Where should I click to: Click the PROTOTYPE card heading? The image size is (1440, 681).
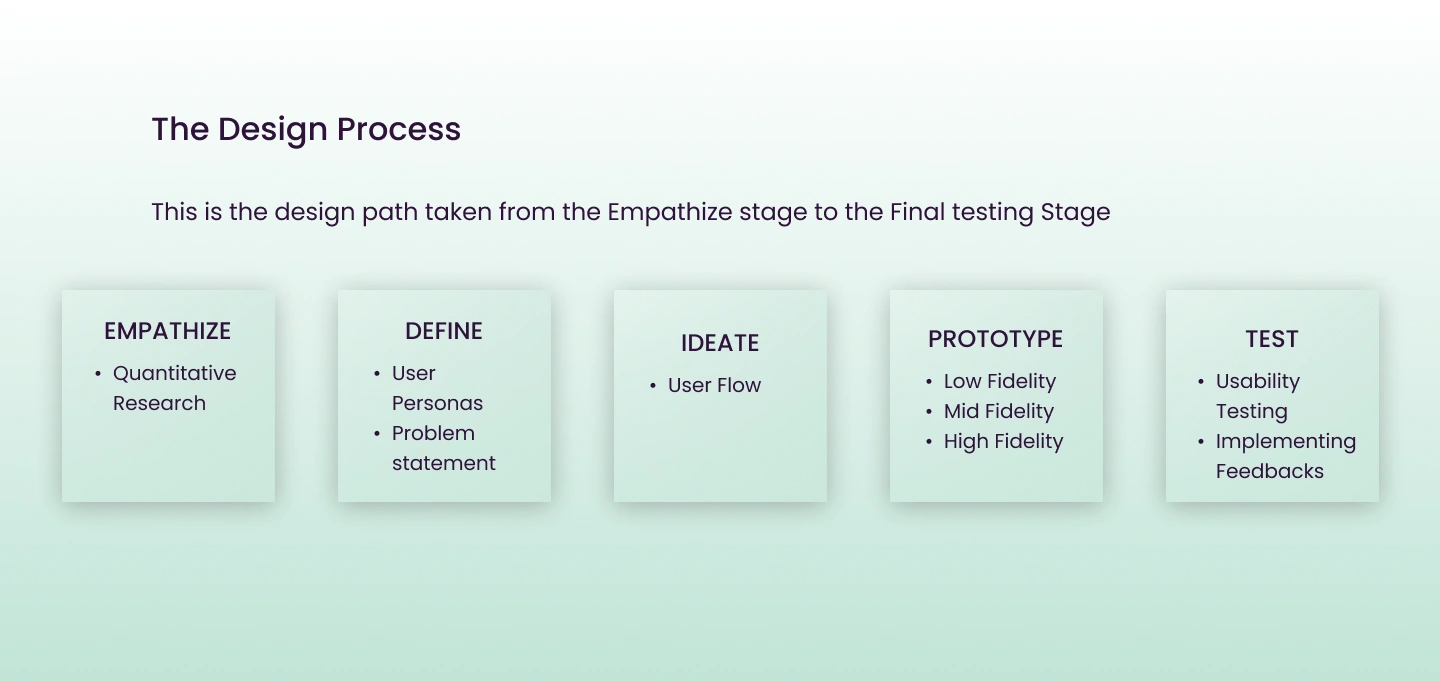coord(995,339)
